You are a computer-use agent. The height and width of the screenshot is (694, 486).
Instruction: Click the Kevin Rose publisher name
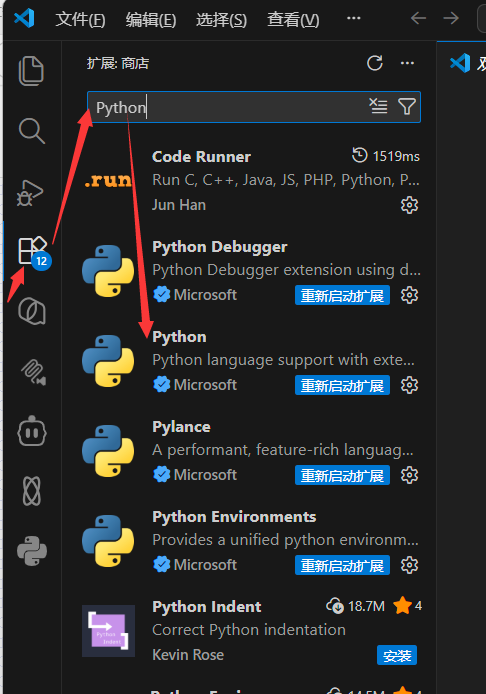(188, 655)
